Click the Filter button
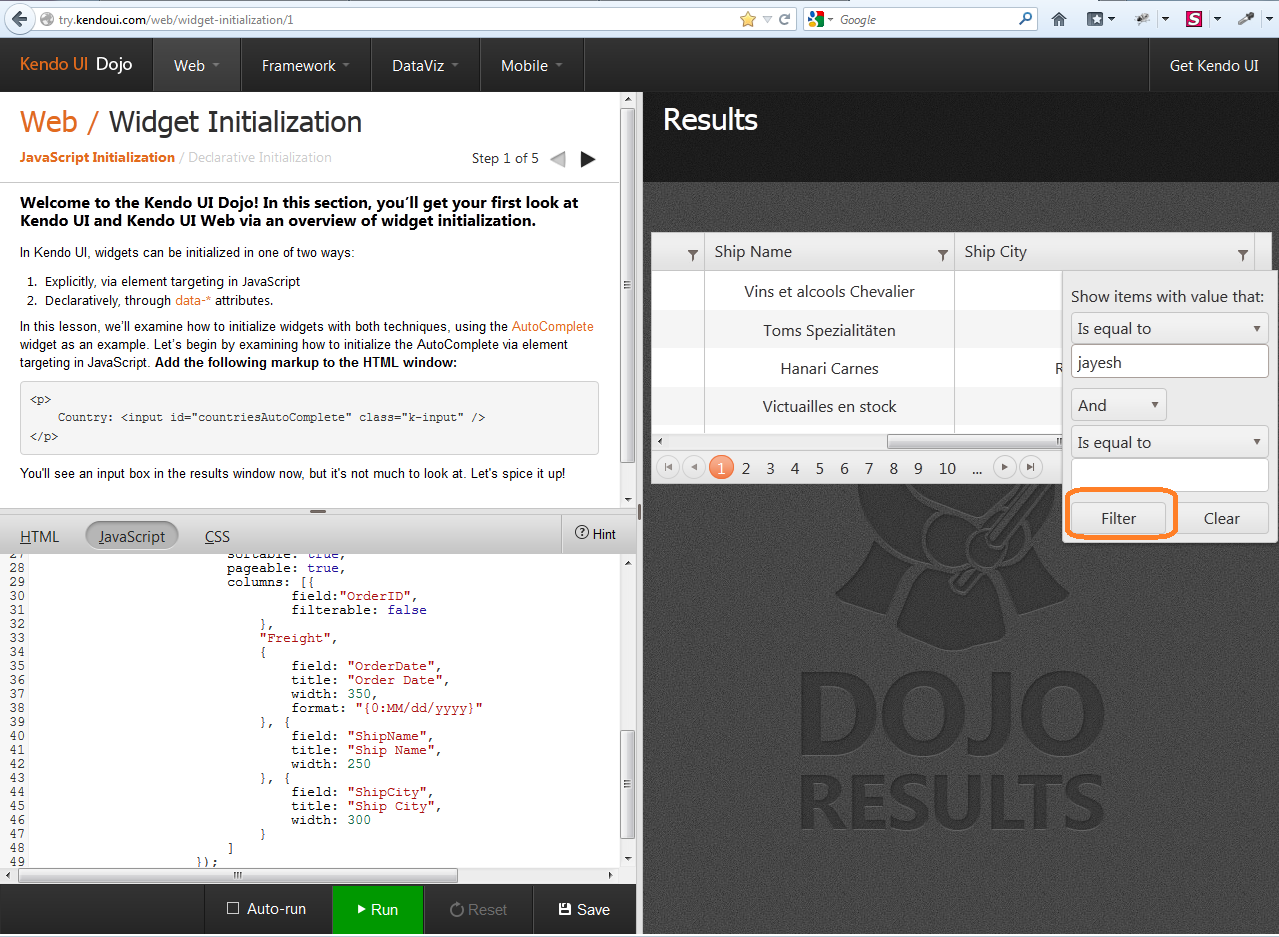The image size is (1279, 937). pyautogui.click(x=1119, y=518)
